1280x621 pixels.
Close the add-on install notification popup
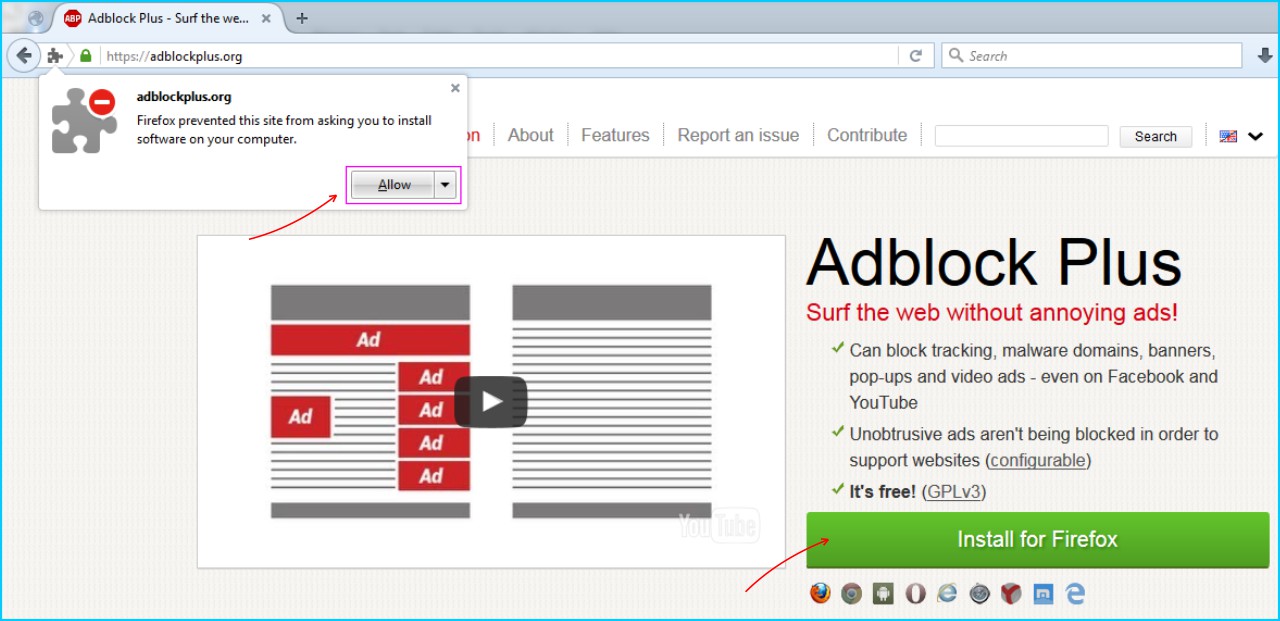(x=455, y=88)
